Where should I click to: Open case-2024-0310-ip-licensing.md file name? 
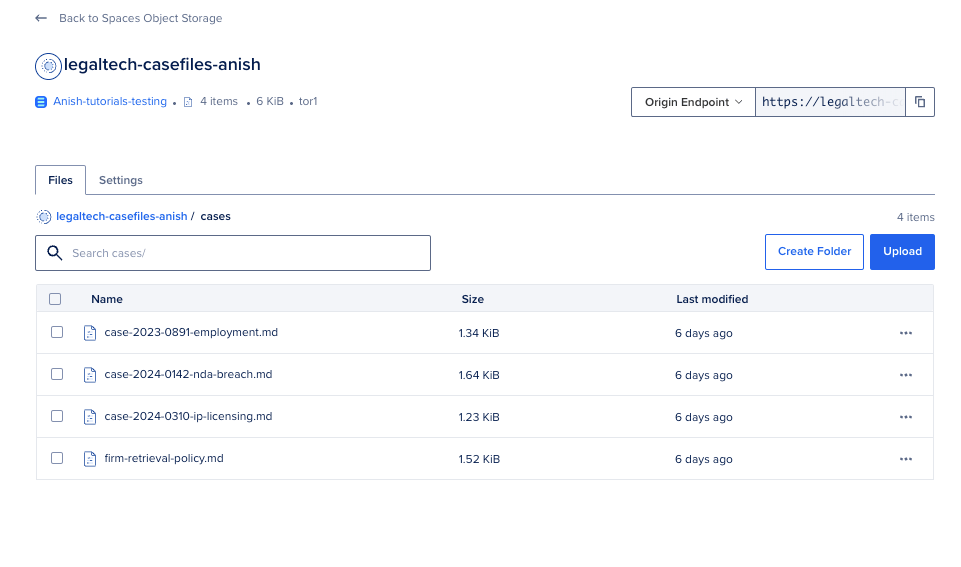coord(188,416)
